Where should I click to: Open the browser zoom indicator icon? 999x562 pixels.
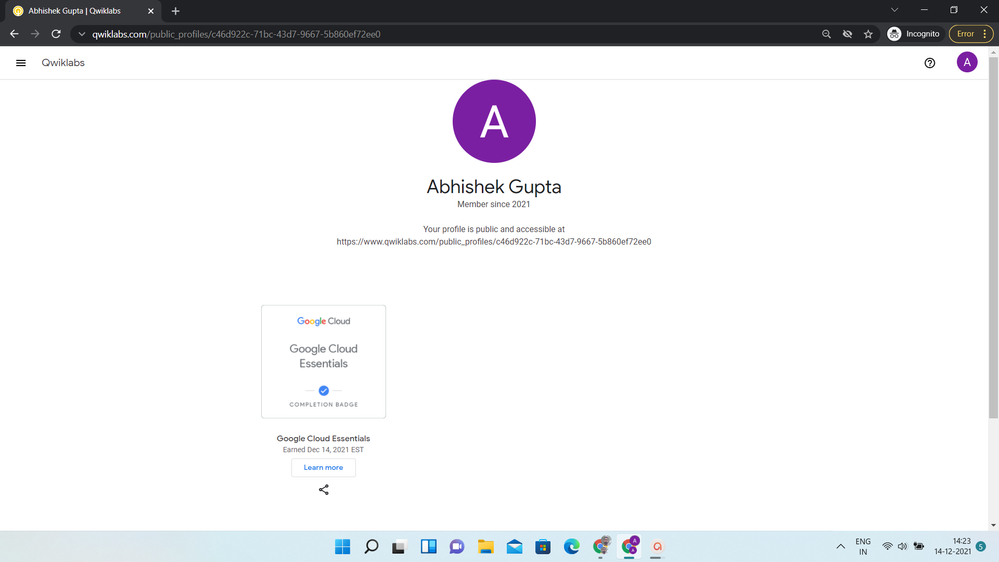tap(826, 34)
